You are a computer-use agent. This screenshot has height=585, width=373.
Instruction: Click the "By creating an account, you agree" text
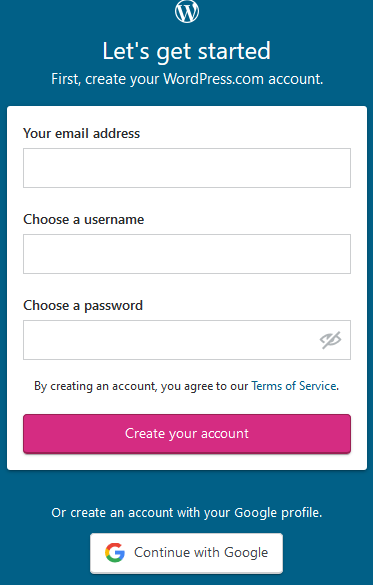pyautogui.click(x=141, y=386)
